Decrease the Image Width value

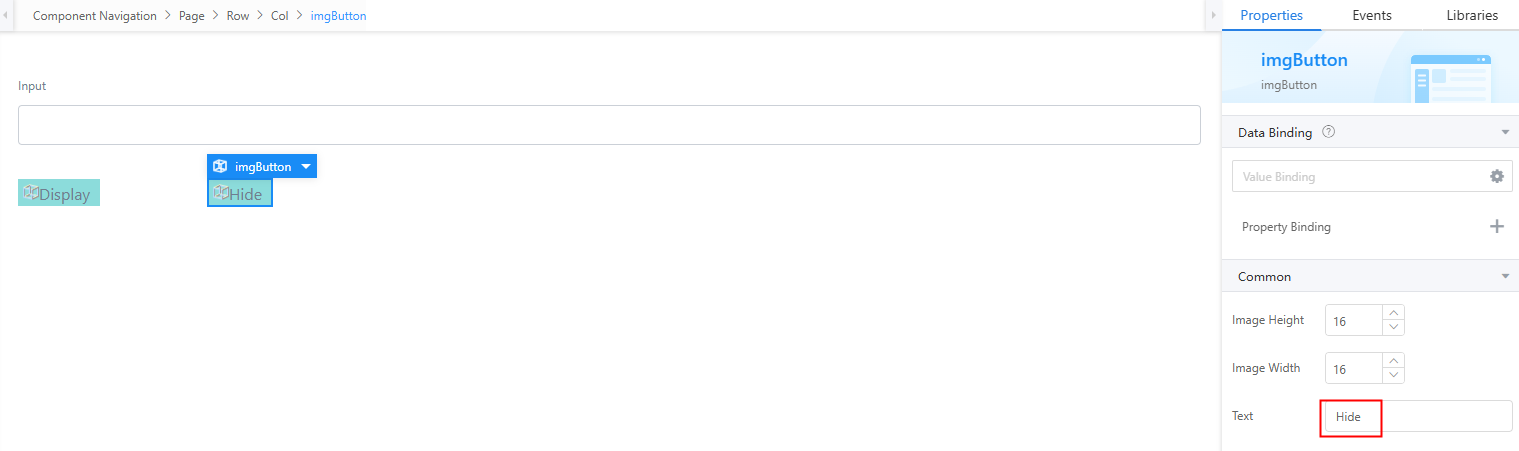(1394, 375)
